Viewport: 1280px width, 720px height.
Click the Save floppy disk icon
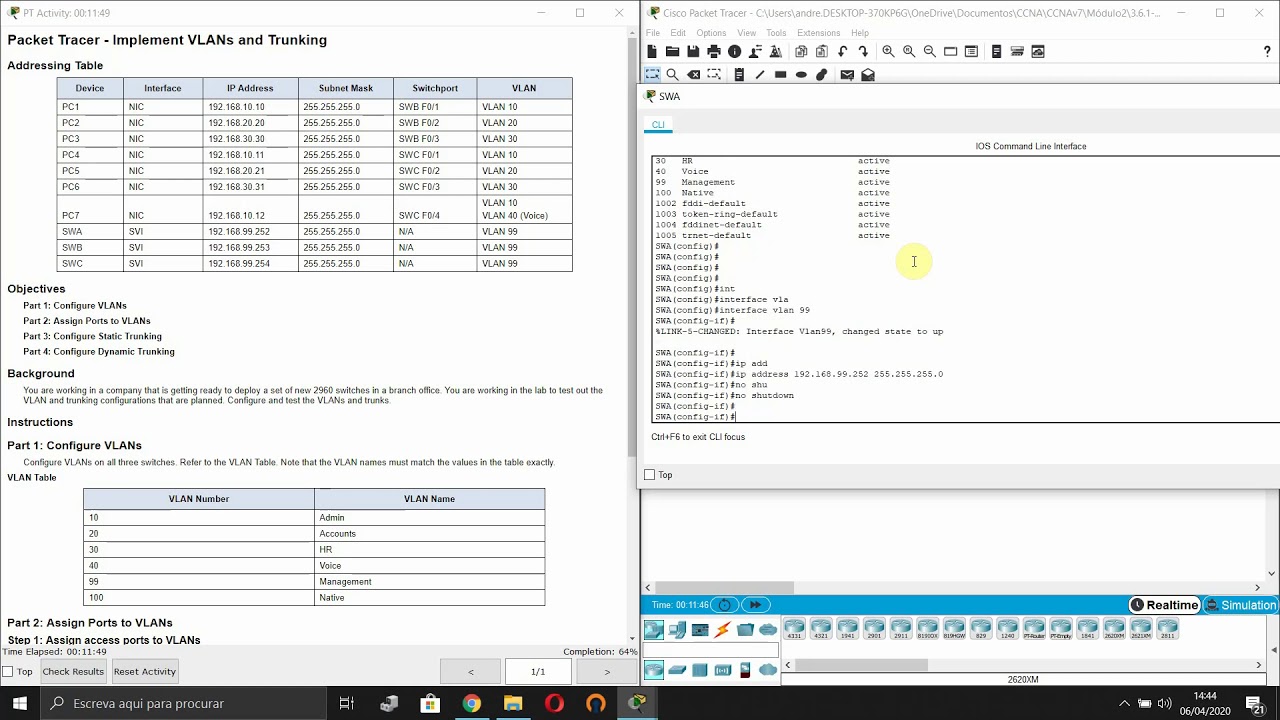[x=693, y=52]
